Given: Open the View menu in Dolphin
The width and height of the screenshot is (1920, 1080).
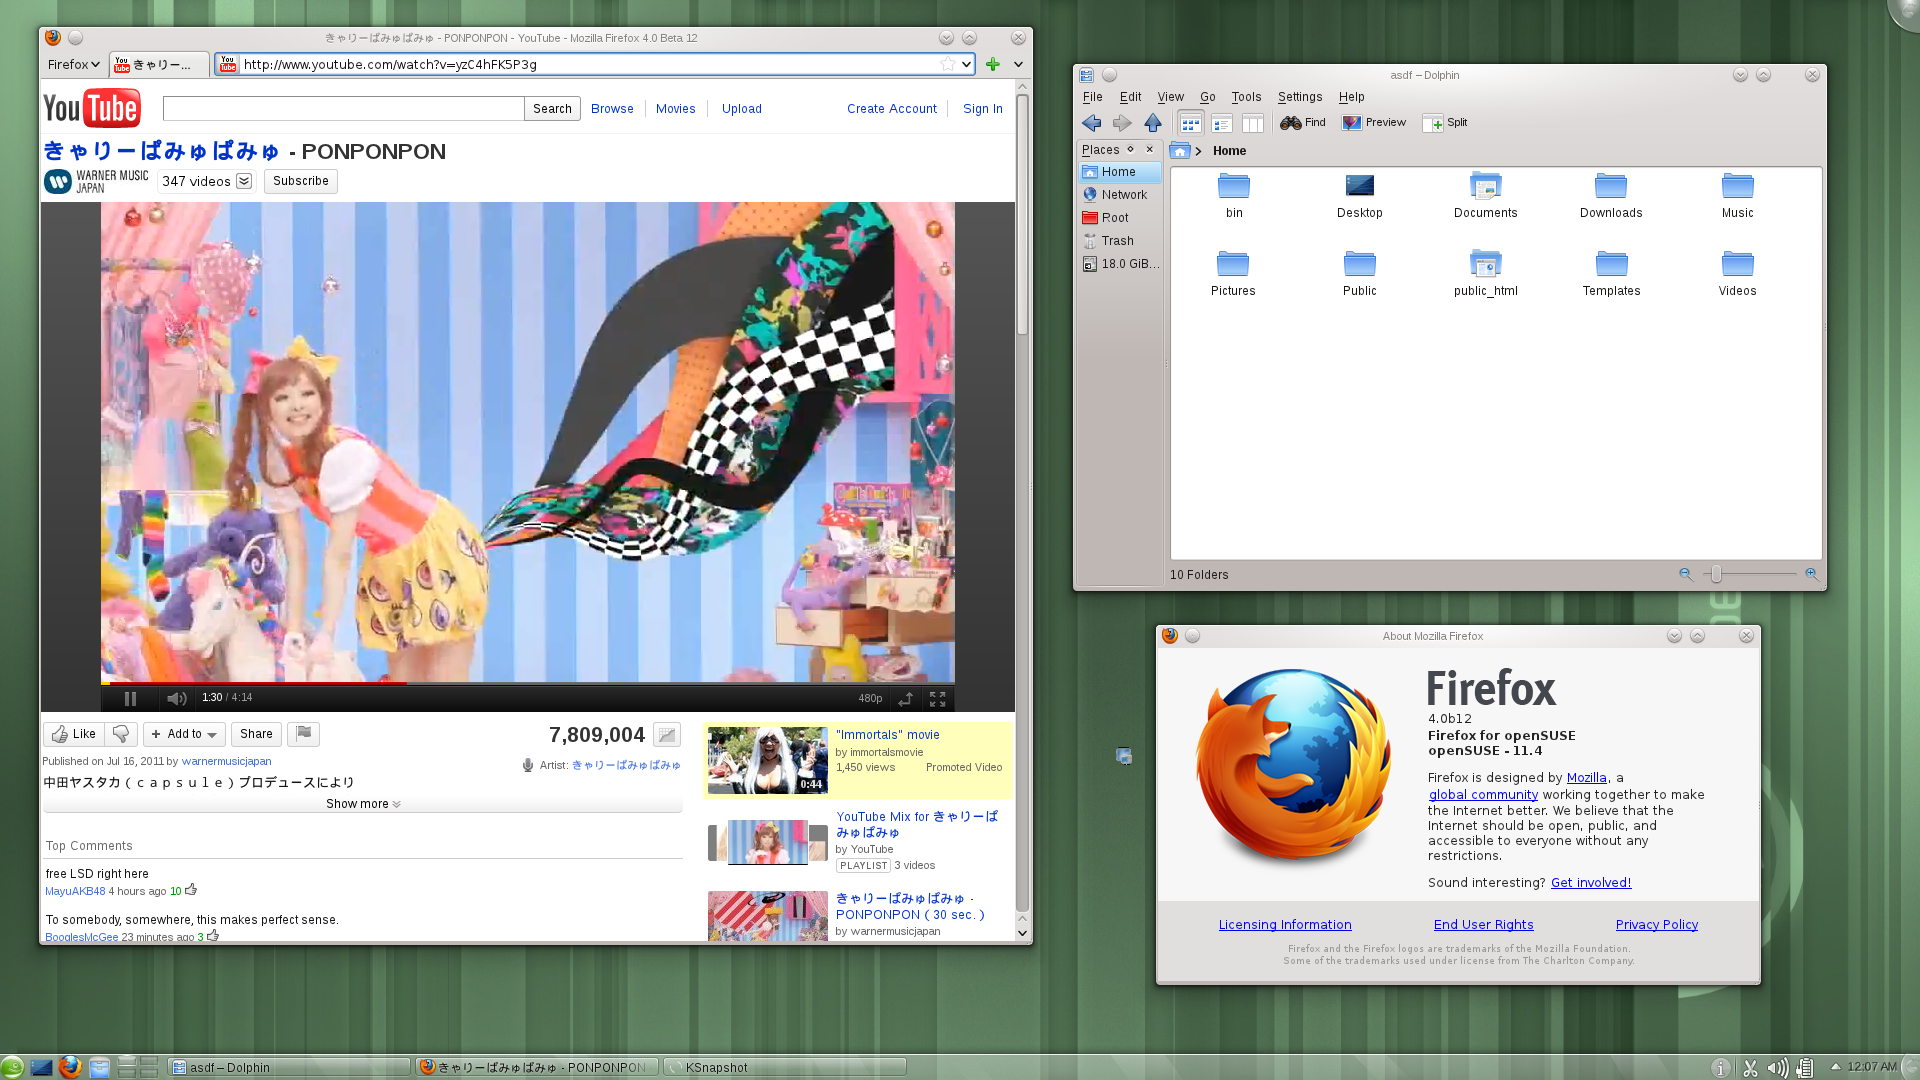Looking at the screenshot, I should tap(1171, 97).
